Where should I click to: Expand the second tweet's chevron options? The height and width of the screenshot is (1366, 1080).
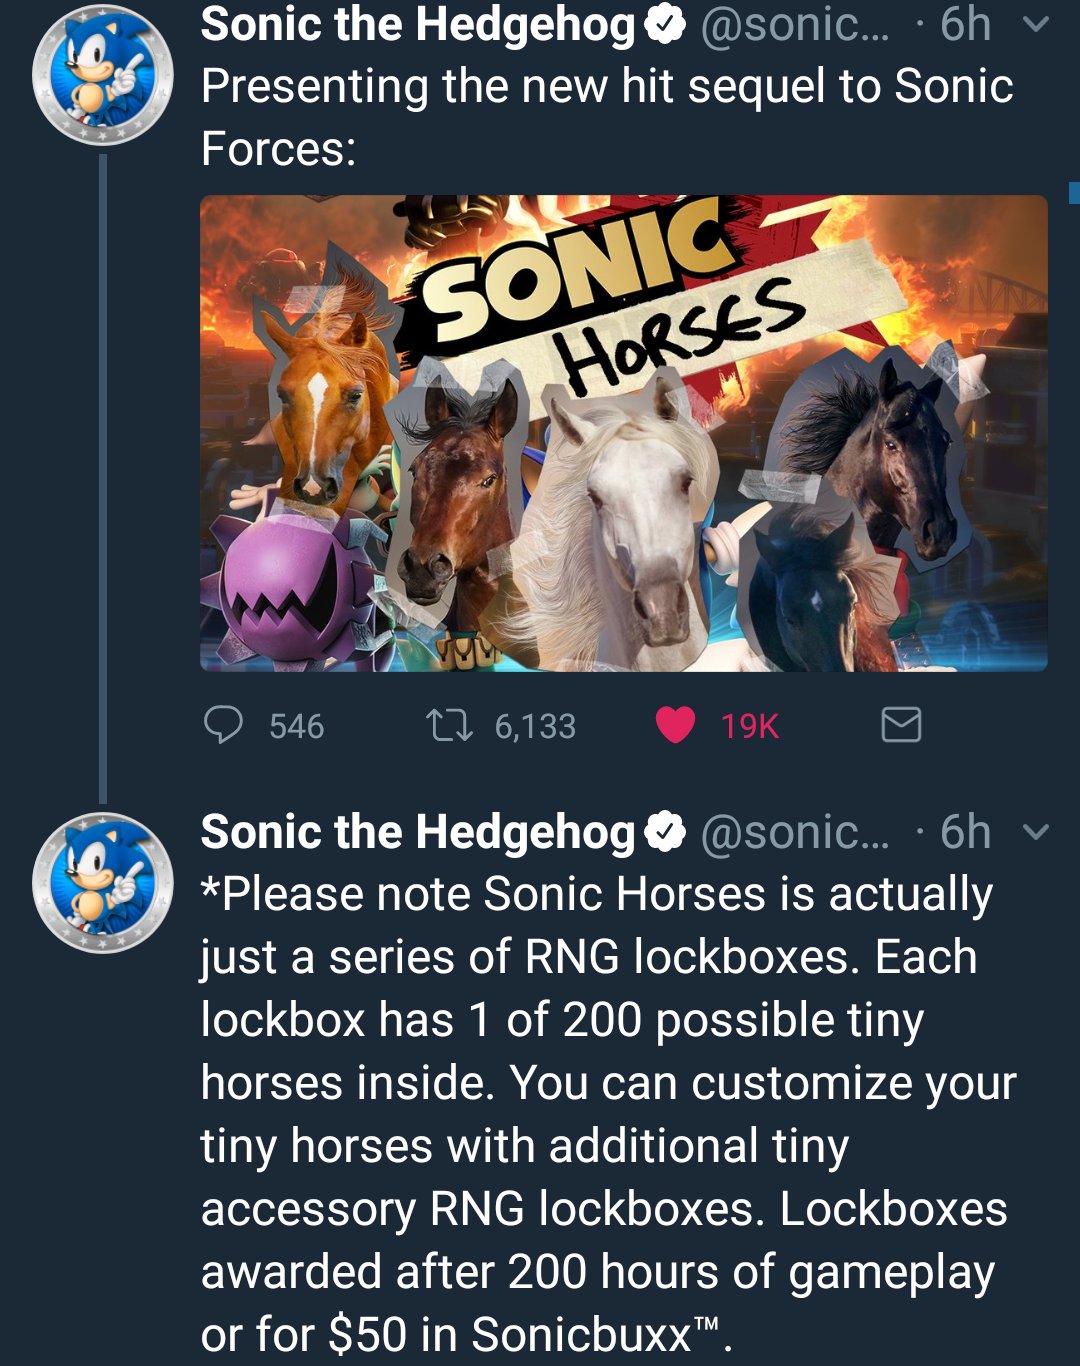1037,832
